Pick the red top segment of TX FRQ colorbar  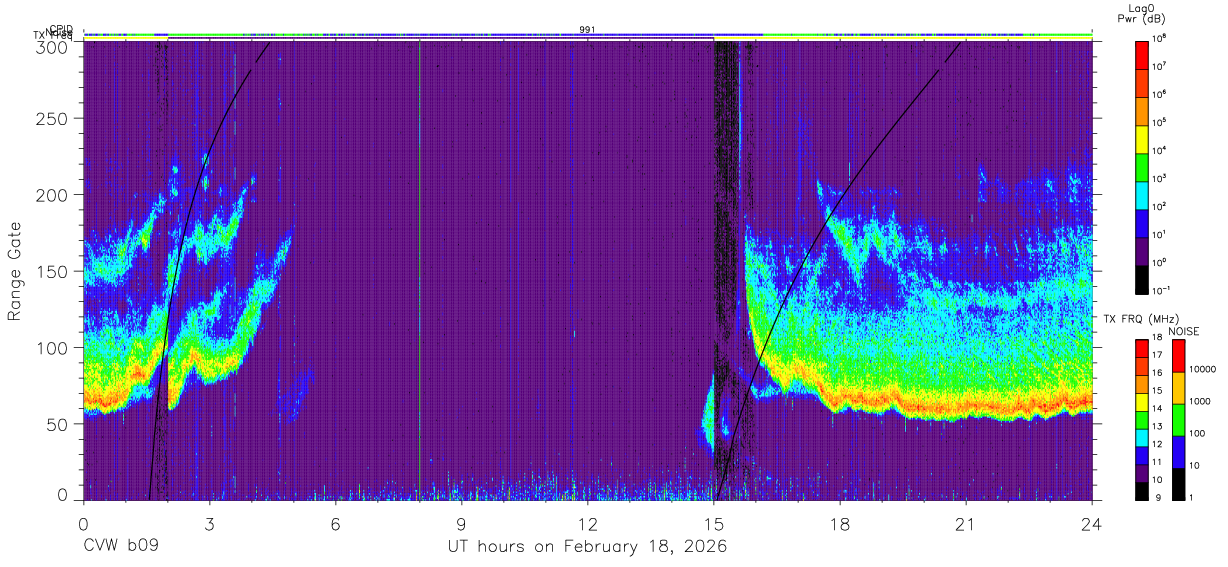point(1142,347)
